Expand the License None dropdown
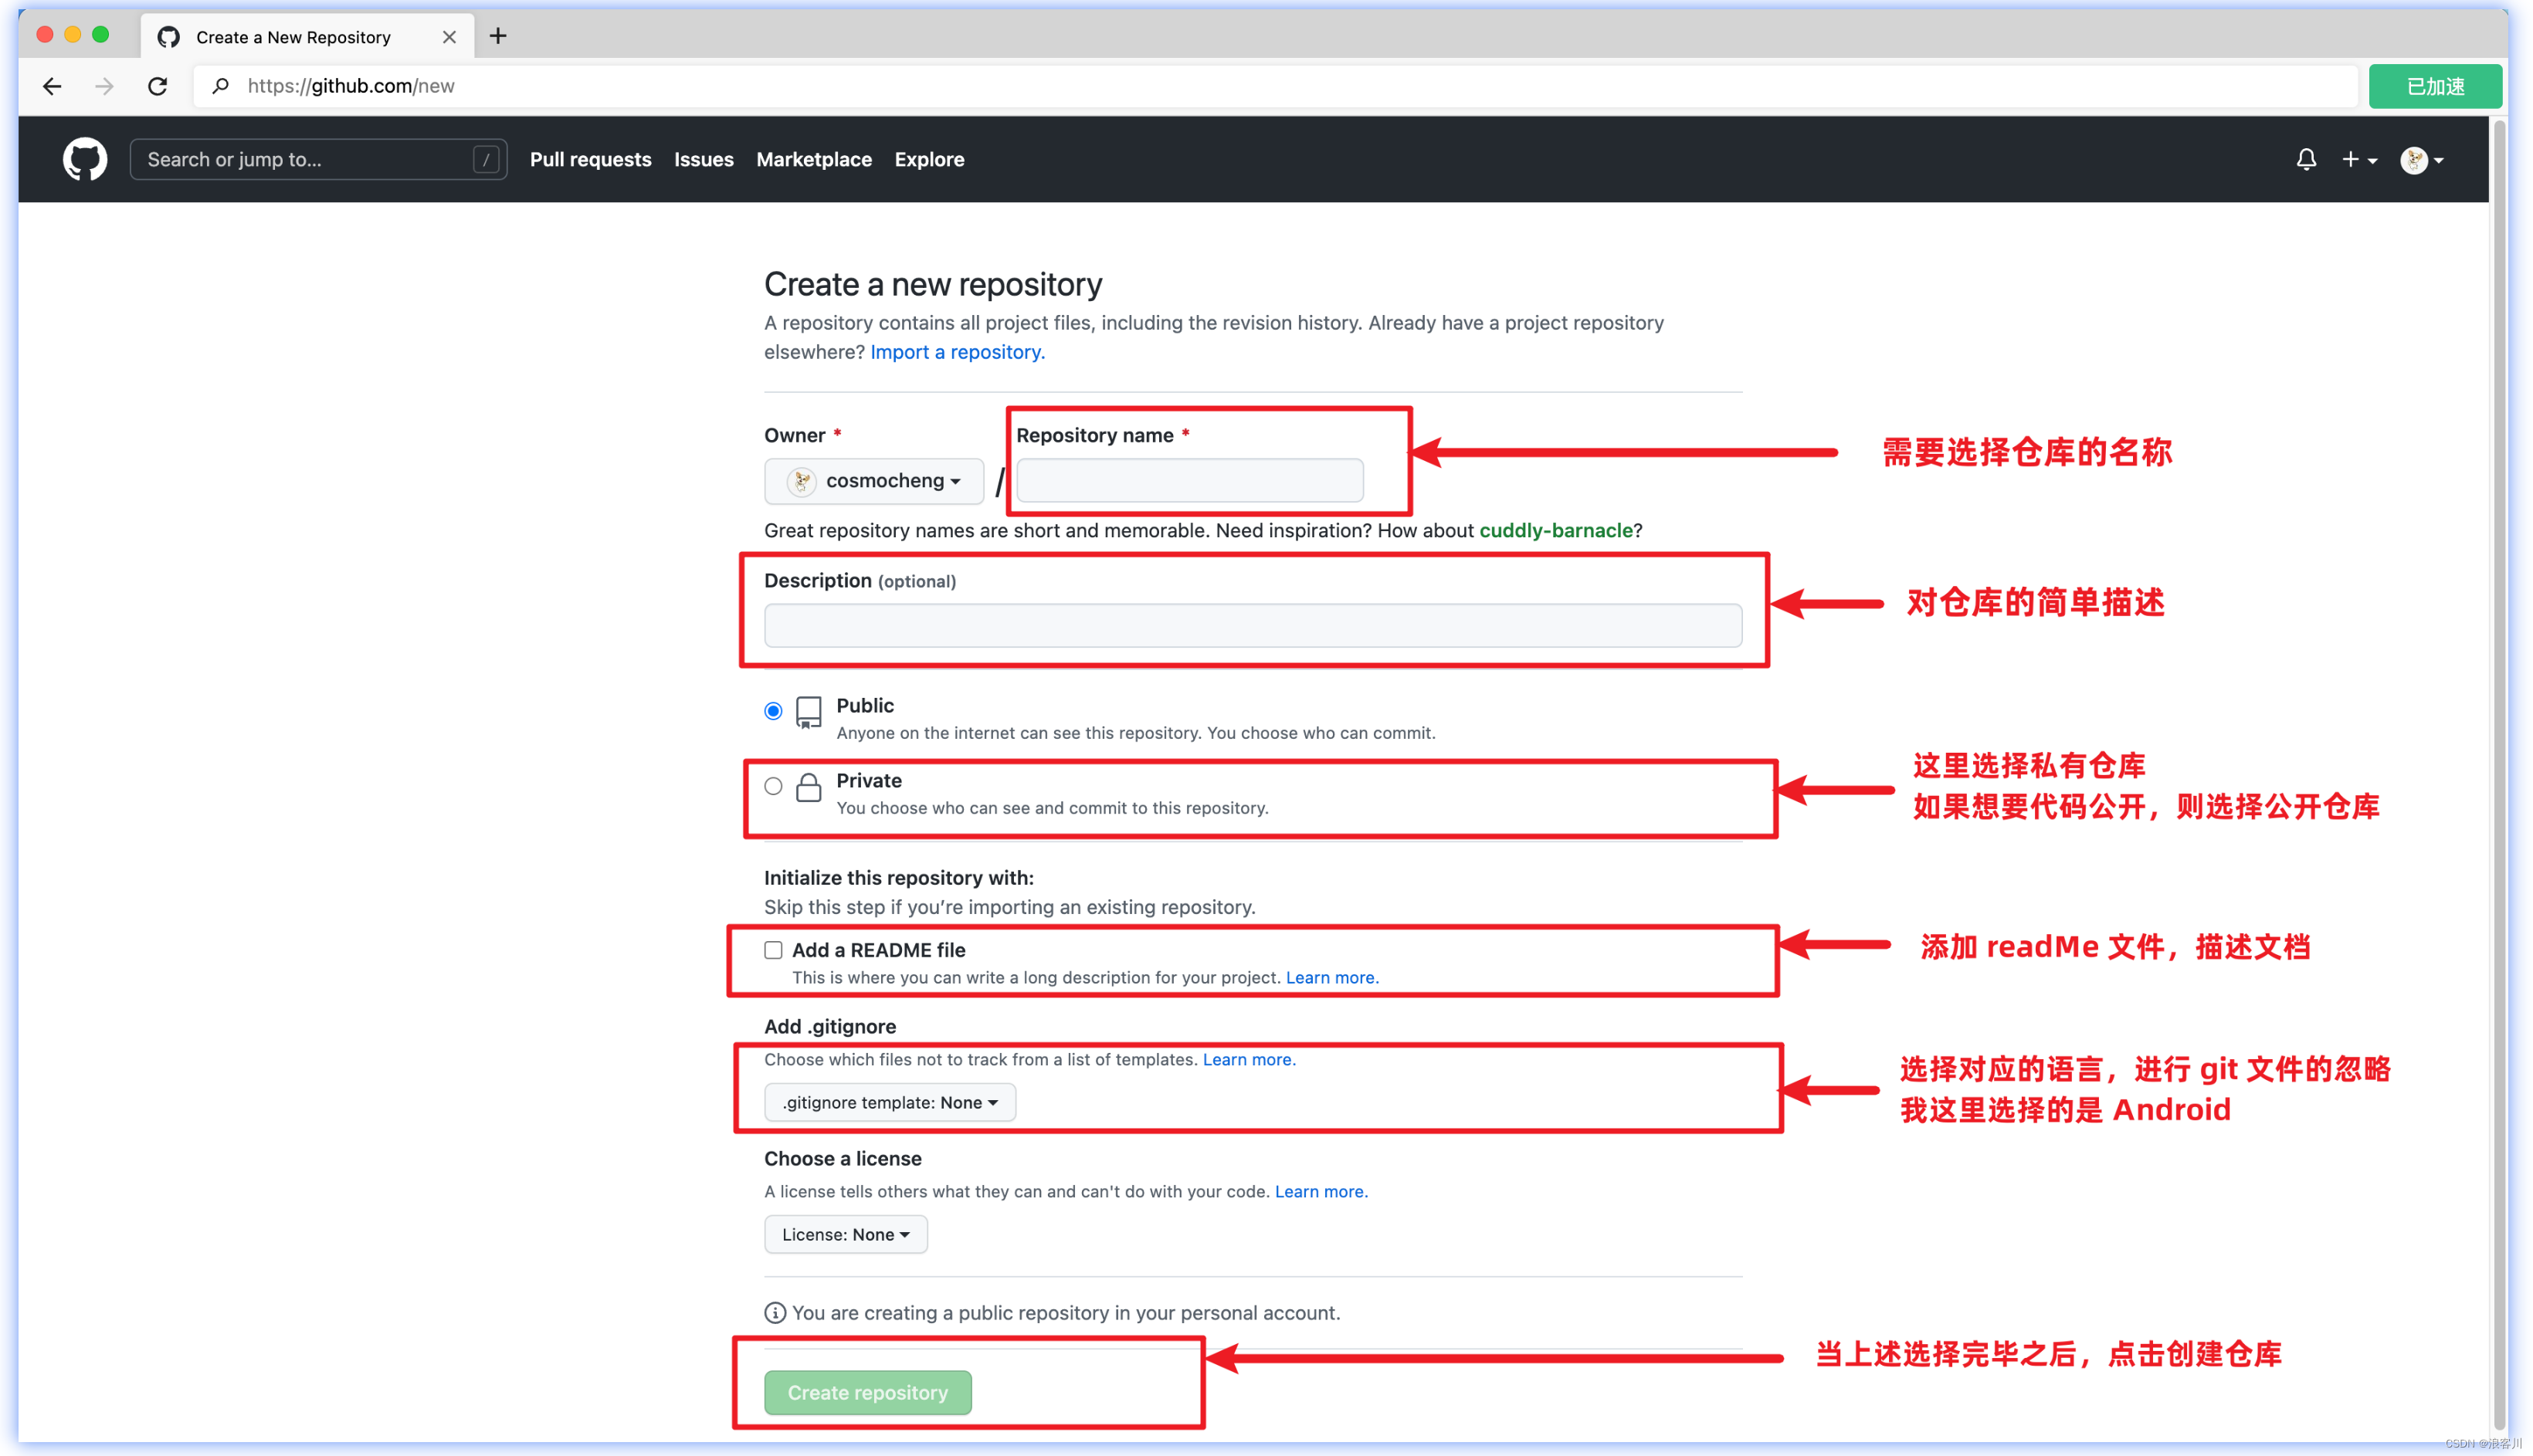 846,1235
